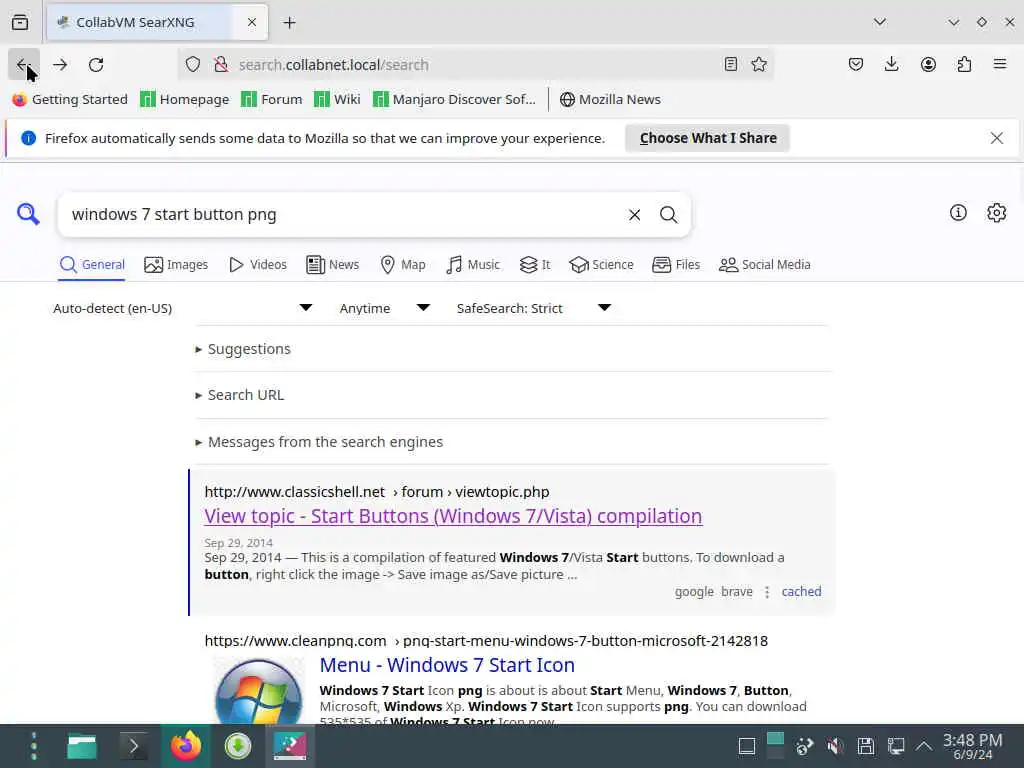Open the audio volume tray icon

click(835, 746)
